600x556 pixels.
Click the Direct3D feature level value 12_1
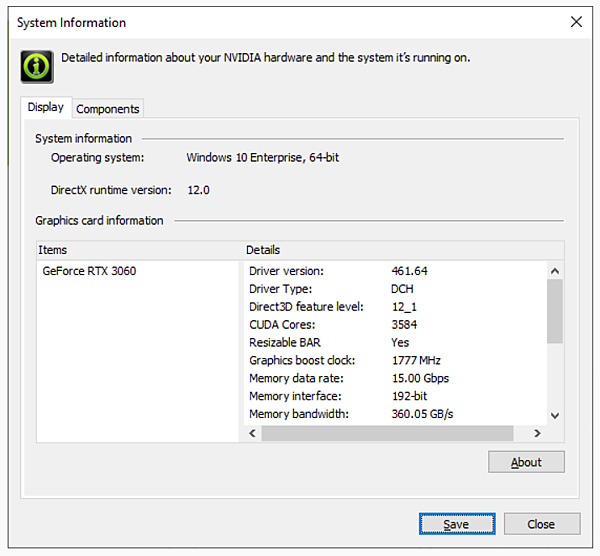tap(404, 307)
